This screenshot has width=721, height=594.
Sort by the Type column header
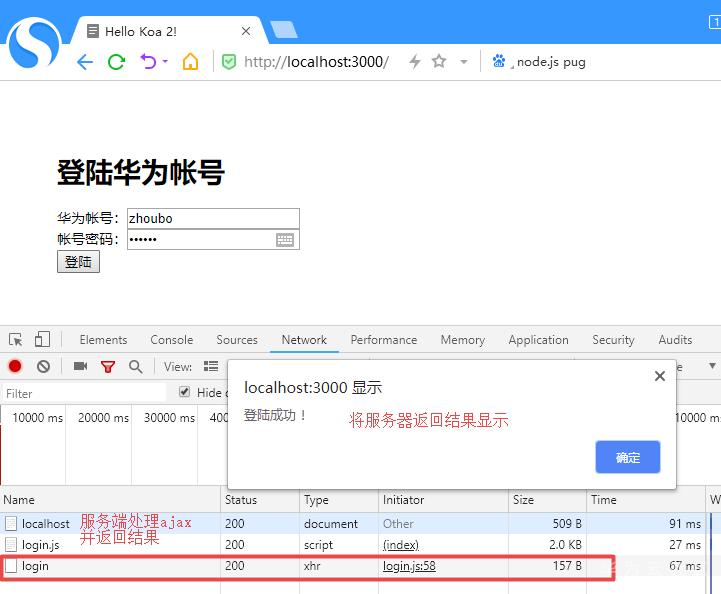pos(339,500)
